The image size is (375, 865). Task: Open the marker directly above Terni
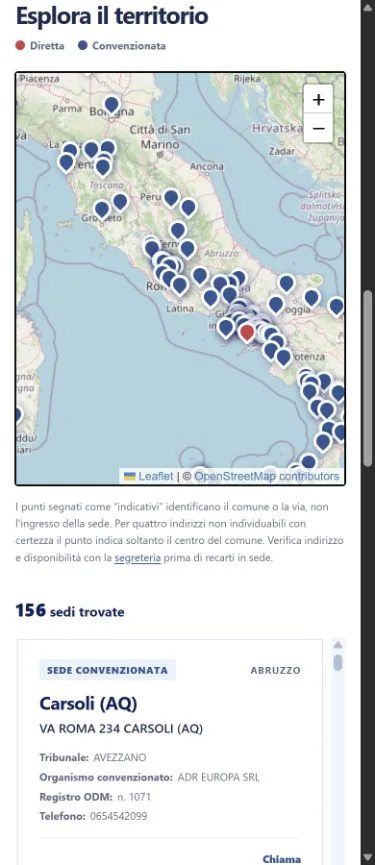178,231
